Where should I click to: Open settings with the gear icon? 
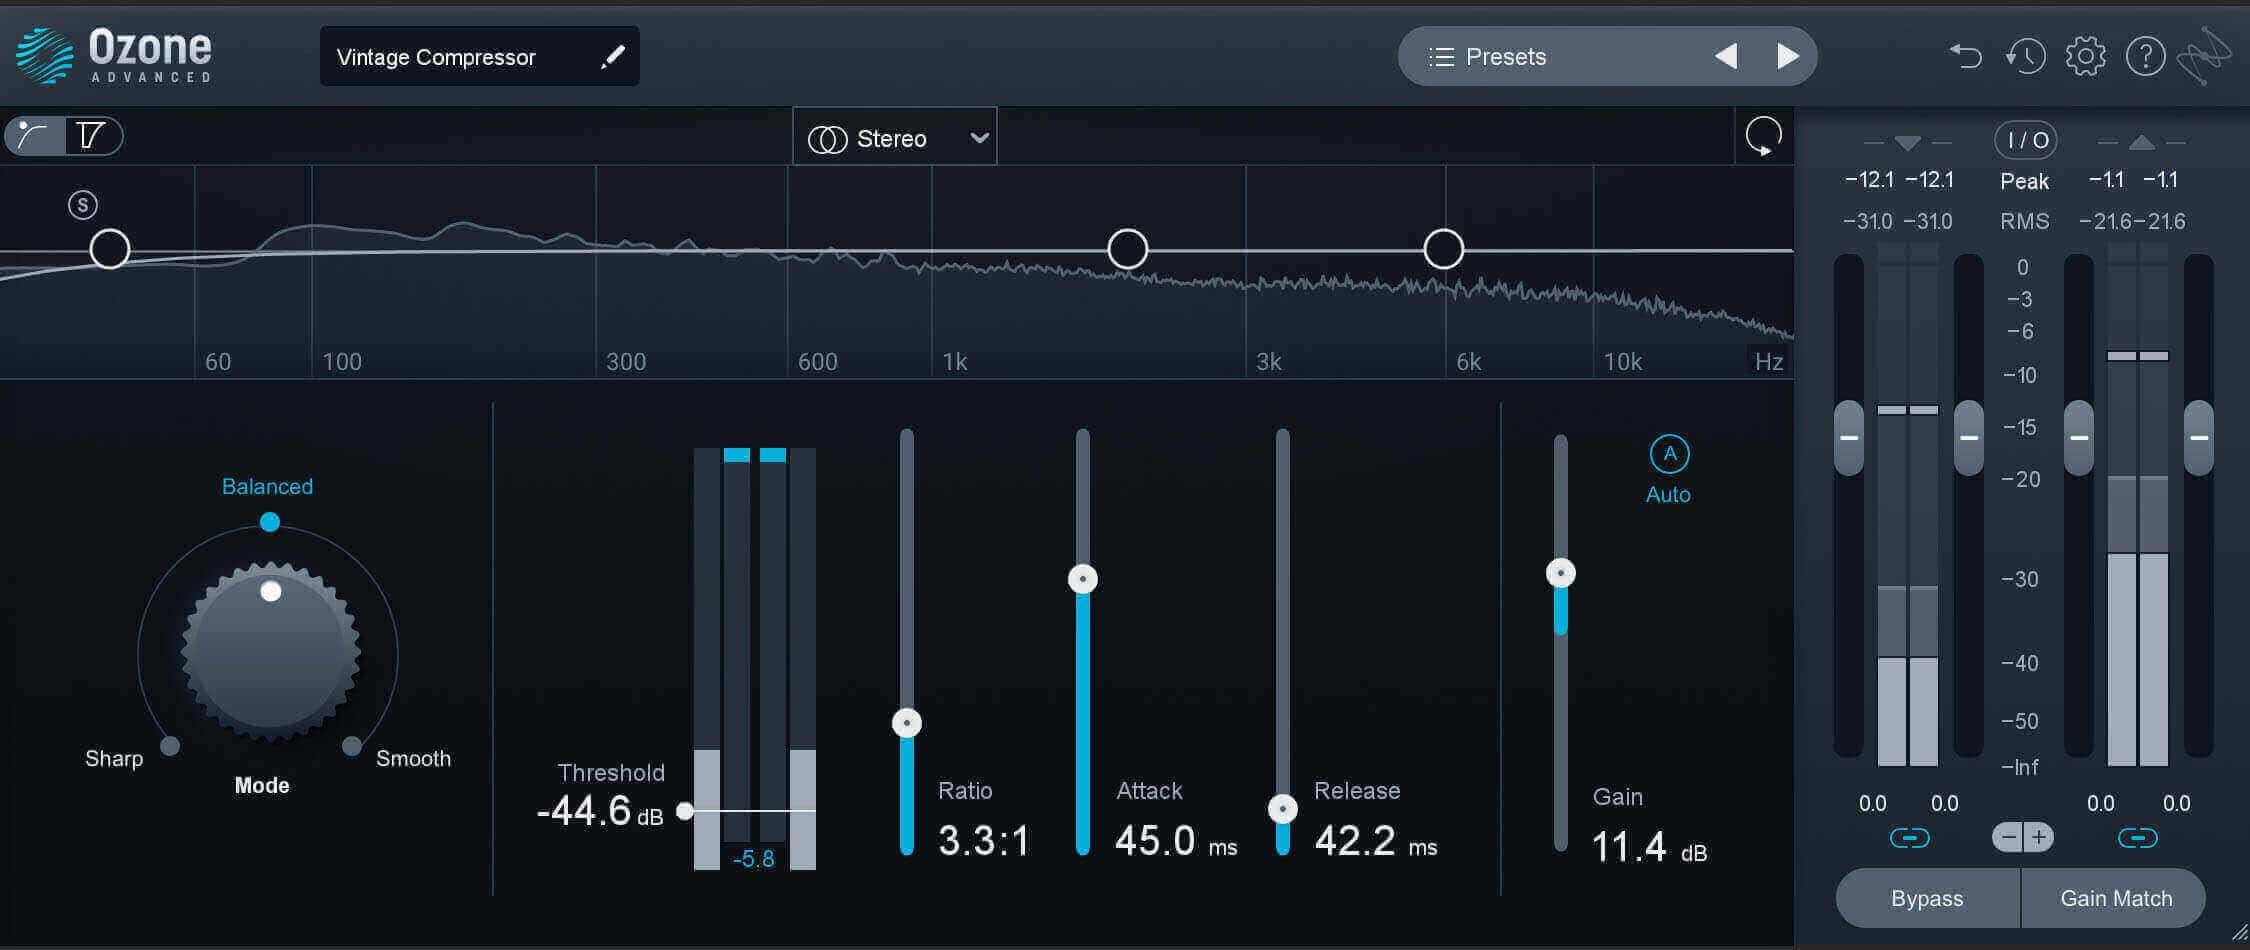[2086, 56]
